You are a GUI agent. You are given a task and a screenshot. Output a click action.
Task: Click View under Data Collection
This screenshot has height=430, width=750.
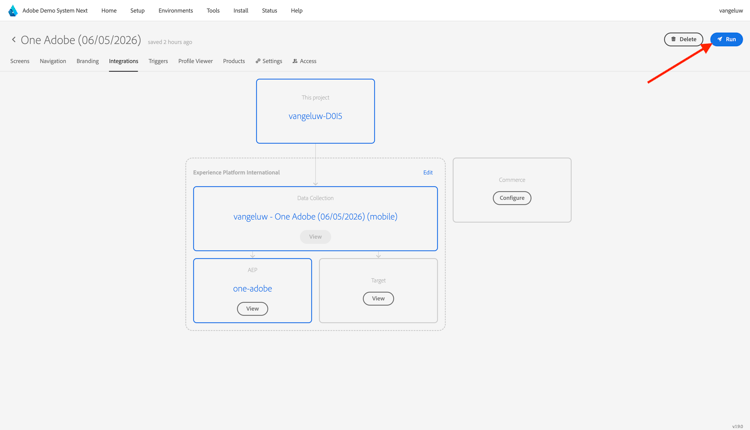315,237
